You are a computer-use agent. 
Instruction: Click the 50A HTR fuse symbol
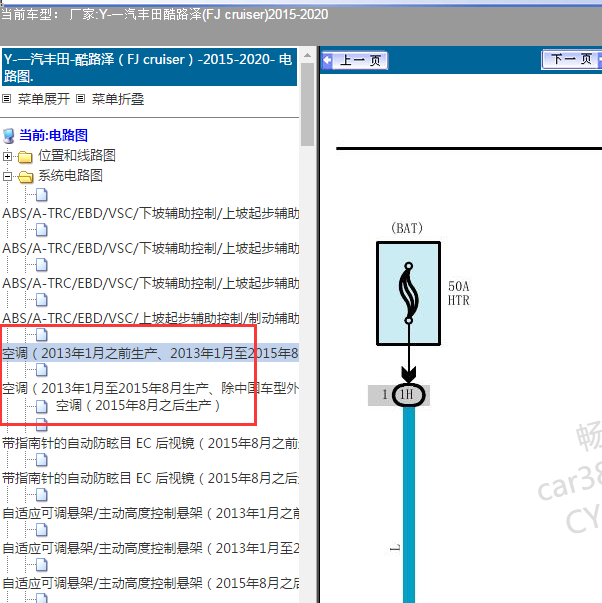(408, 293)
